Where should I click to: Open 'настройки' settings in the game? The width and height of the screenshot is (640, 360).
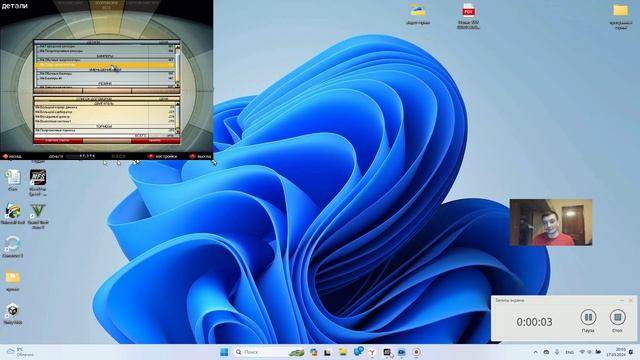(x=162, y=156)
